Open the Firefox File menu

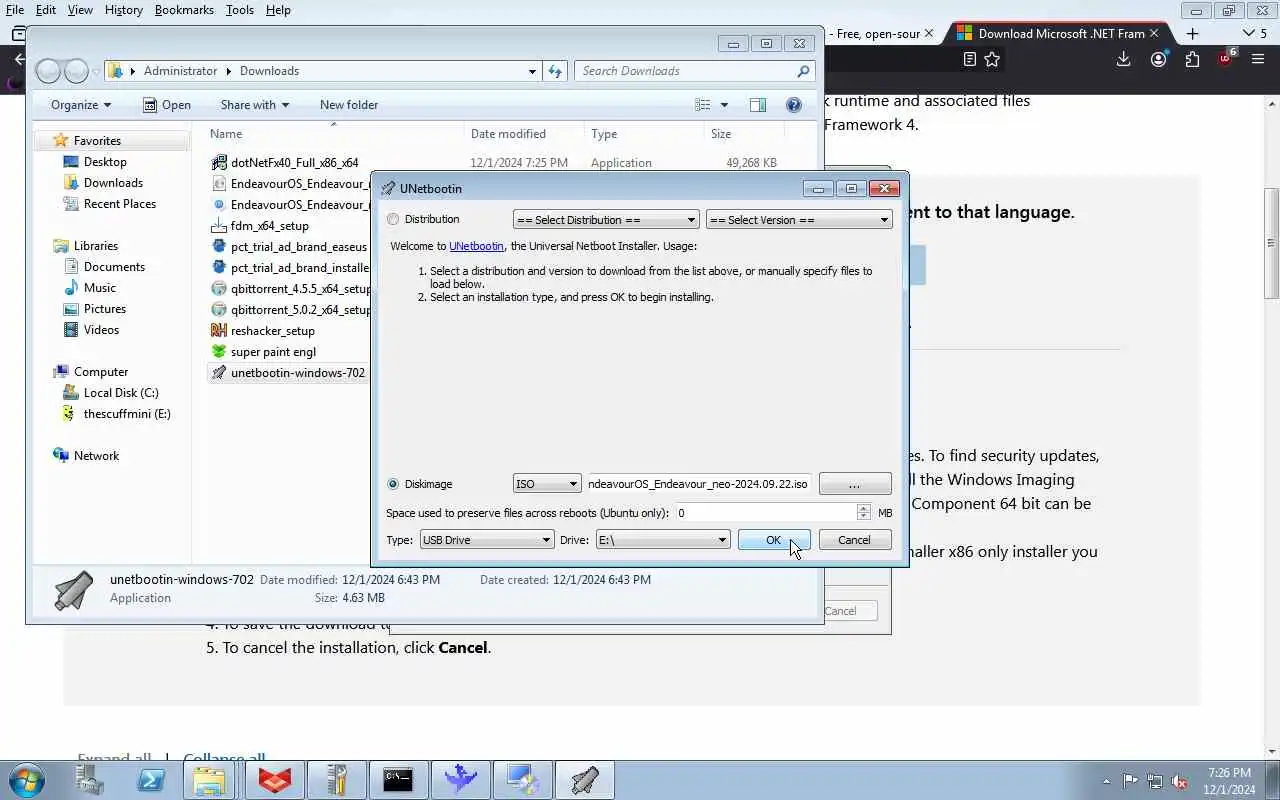pyautogui.click(x=15, y=10)
